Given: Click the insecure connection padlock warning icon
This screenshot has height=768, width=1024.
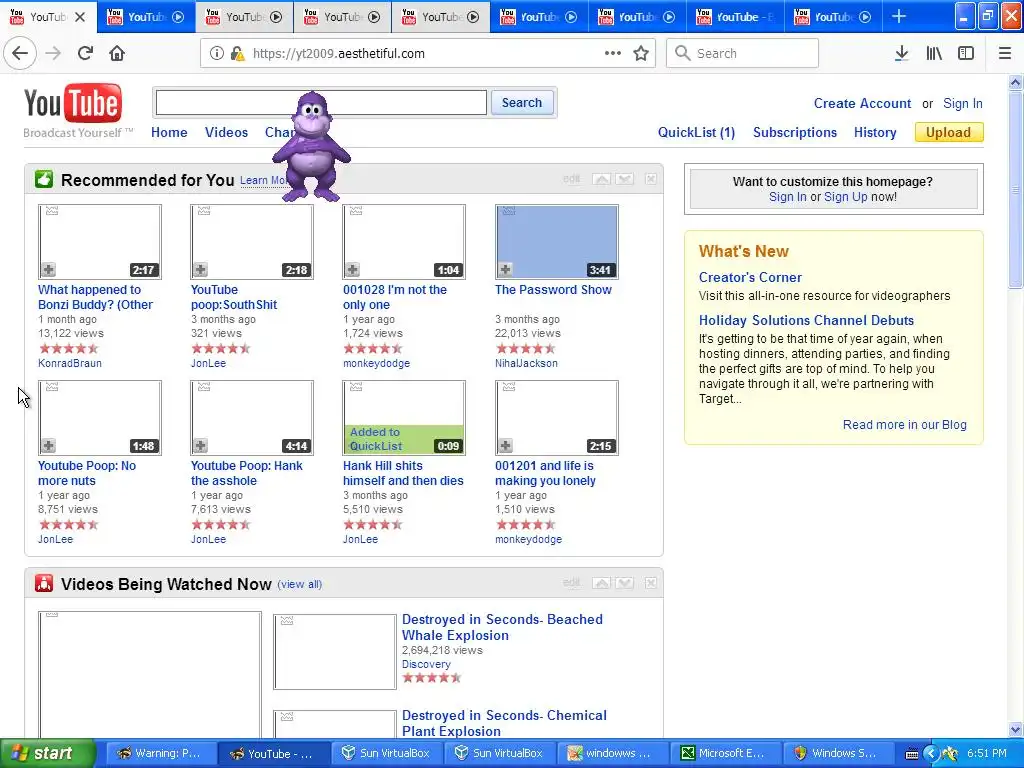Looking at the screenshot, I should (238, 54).
